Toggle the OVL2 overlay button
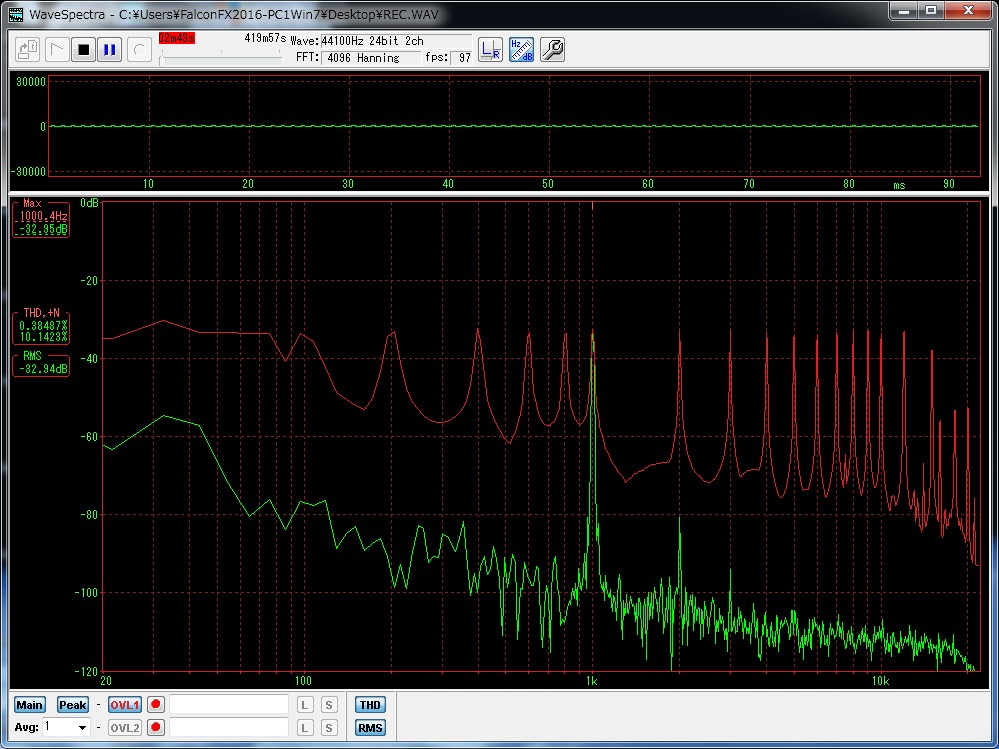 (124, 728)
